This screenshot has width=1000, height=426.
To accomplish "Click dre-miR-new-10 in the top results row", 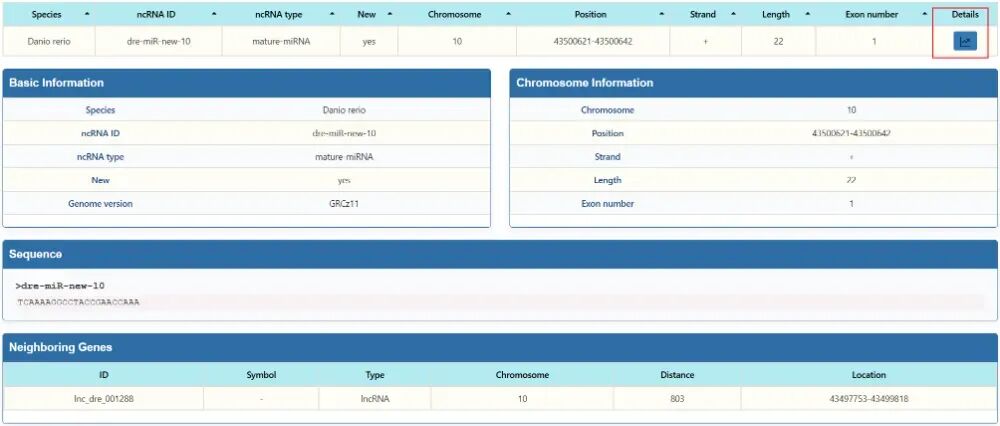I will 159,42.
